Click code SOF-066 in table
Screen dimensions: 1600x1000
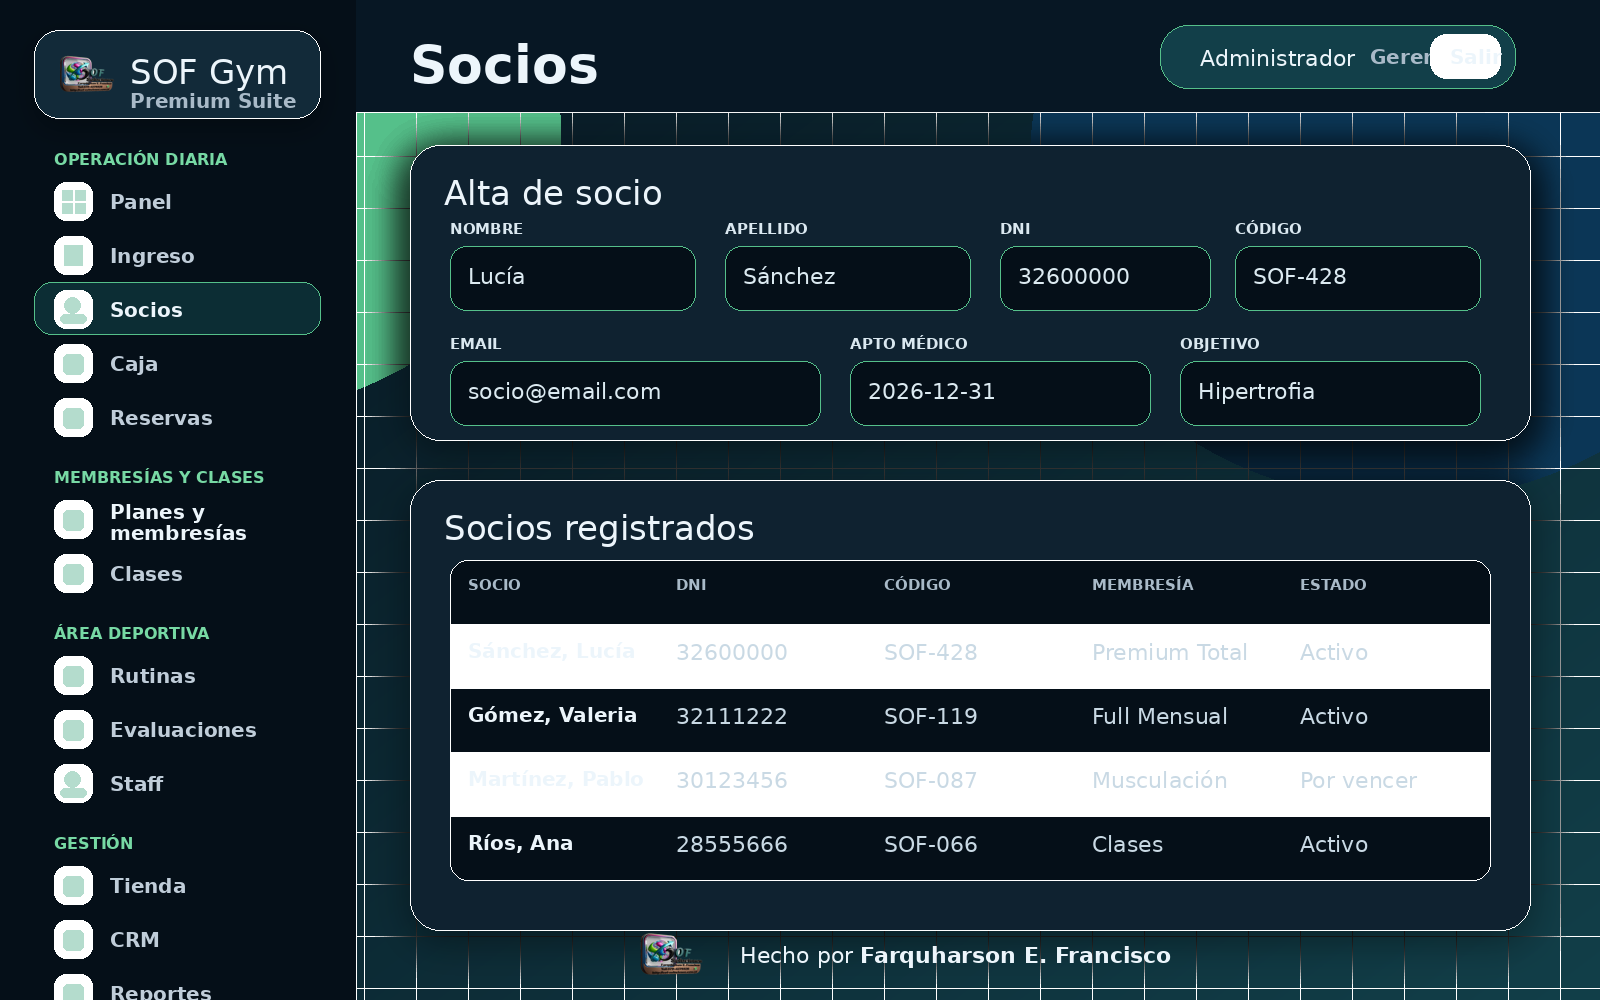pos(930,845)
